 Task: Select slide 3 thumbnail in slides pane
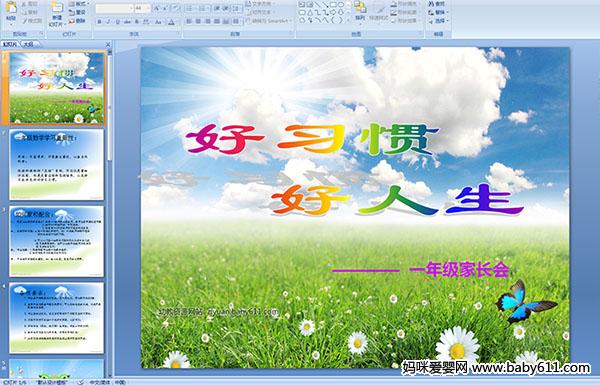[x=57, y=241]
